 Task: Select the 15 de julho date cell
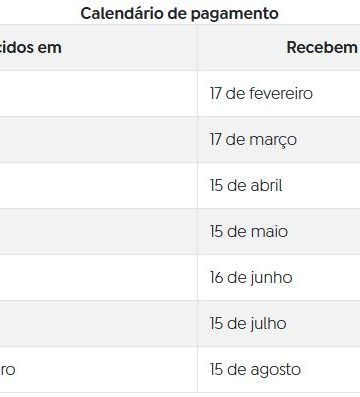click(279, 324)
